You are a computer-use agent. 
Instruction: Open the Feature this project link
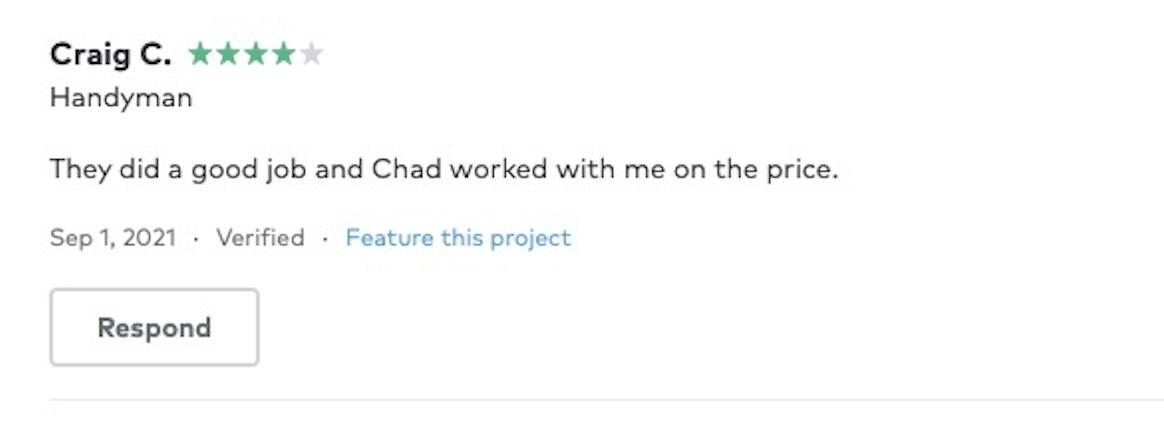[458, 238]
